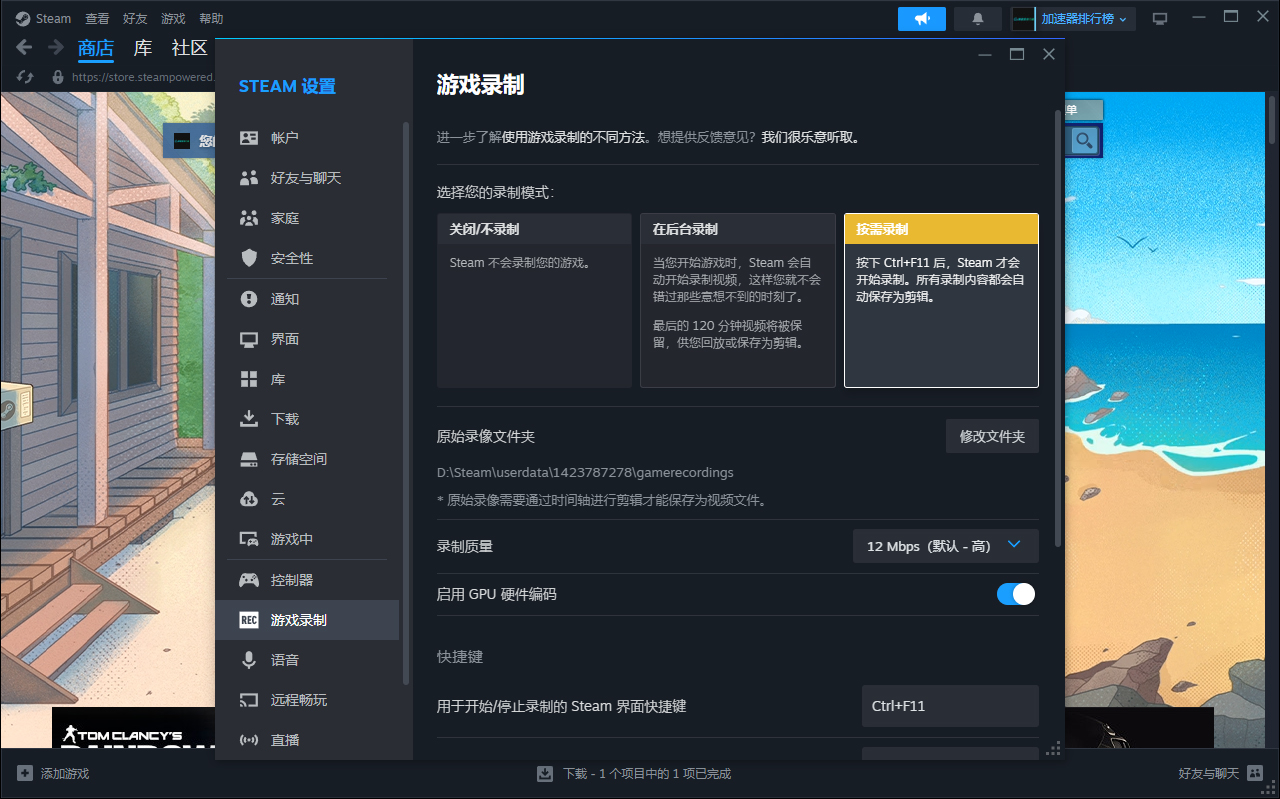1280x799 pixels.
Task: Click the download status icon at bottom
Action: pyautogui.click(x=545, y=773)
